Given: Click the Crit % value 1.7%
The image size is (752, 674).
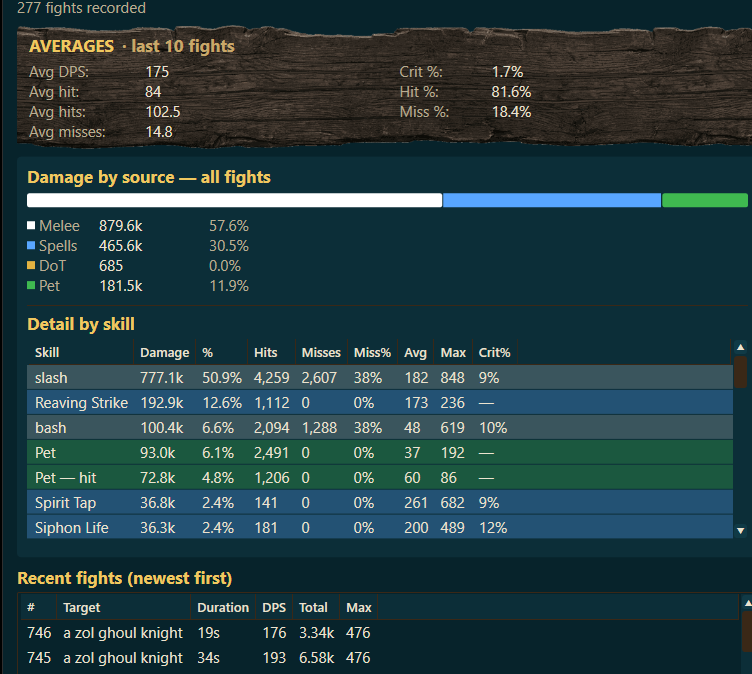Looking at the screenshot, I should click(x=507, y=72).
